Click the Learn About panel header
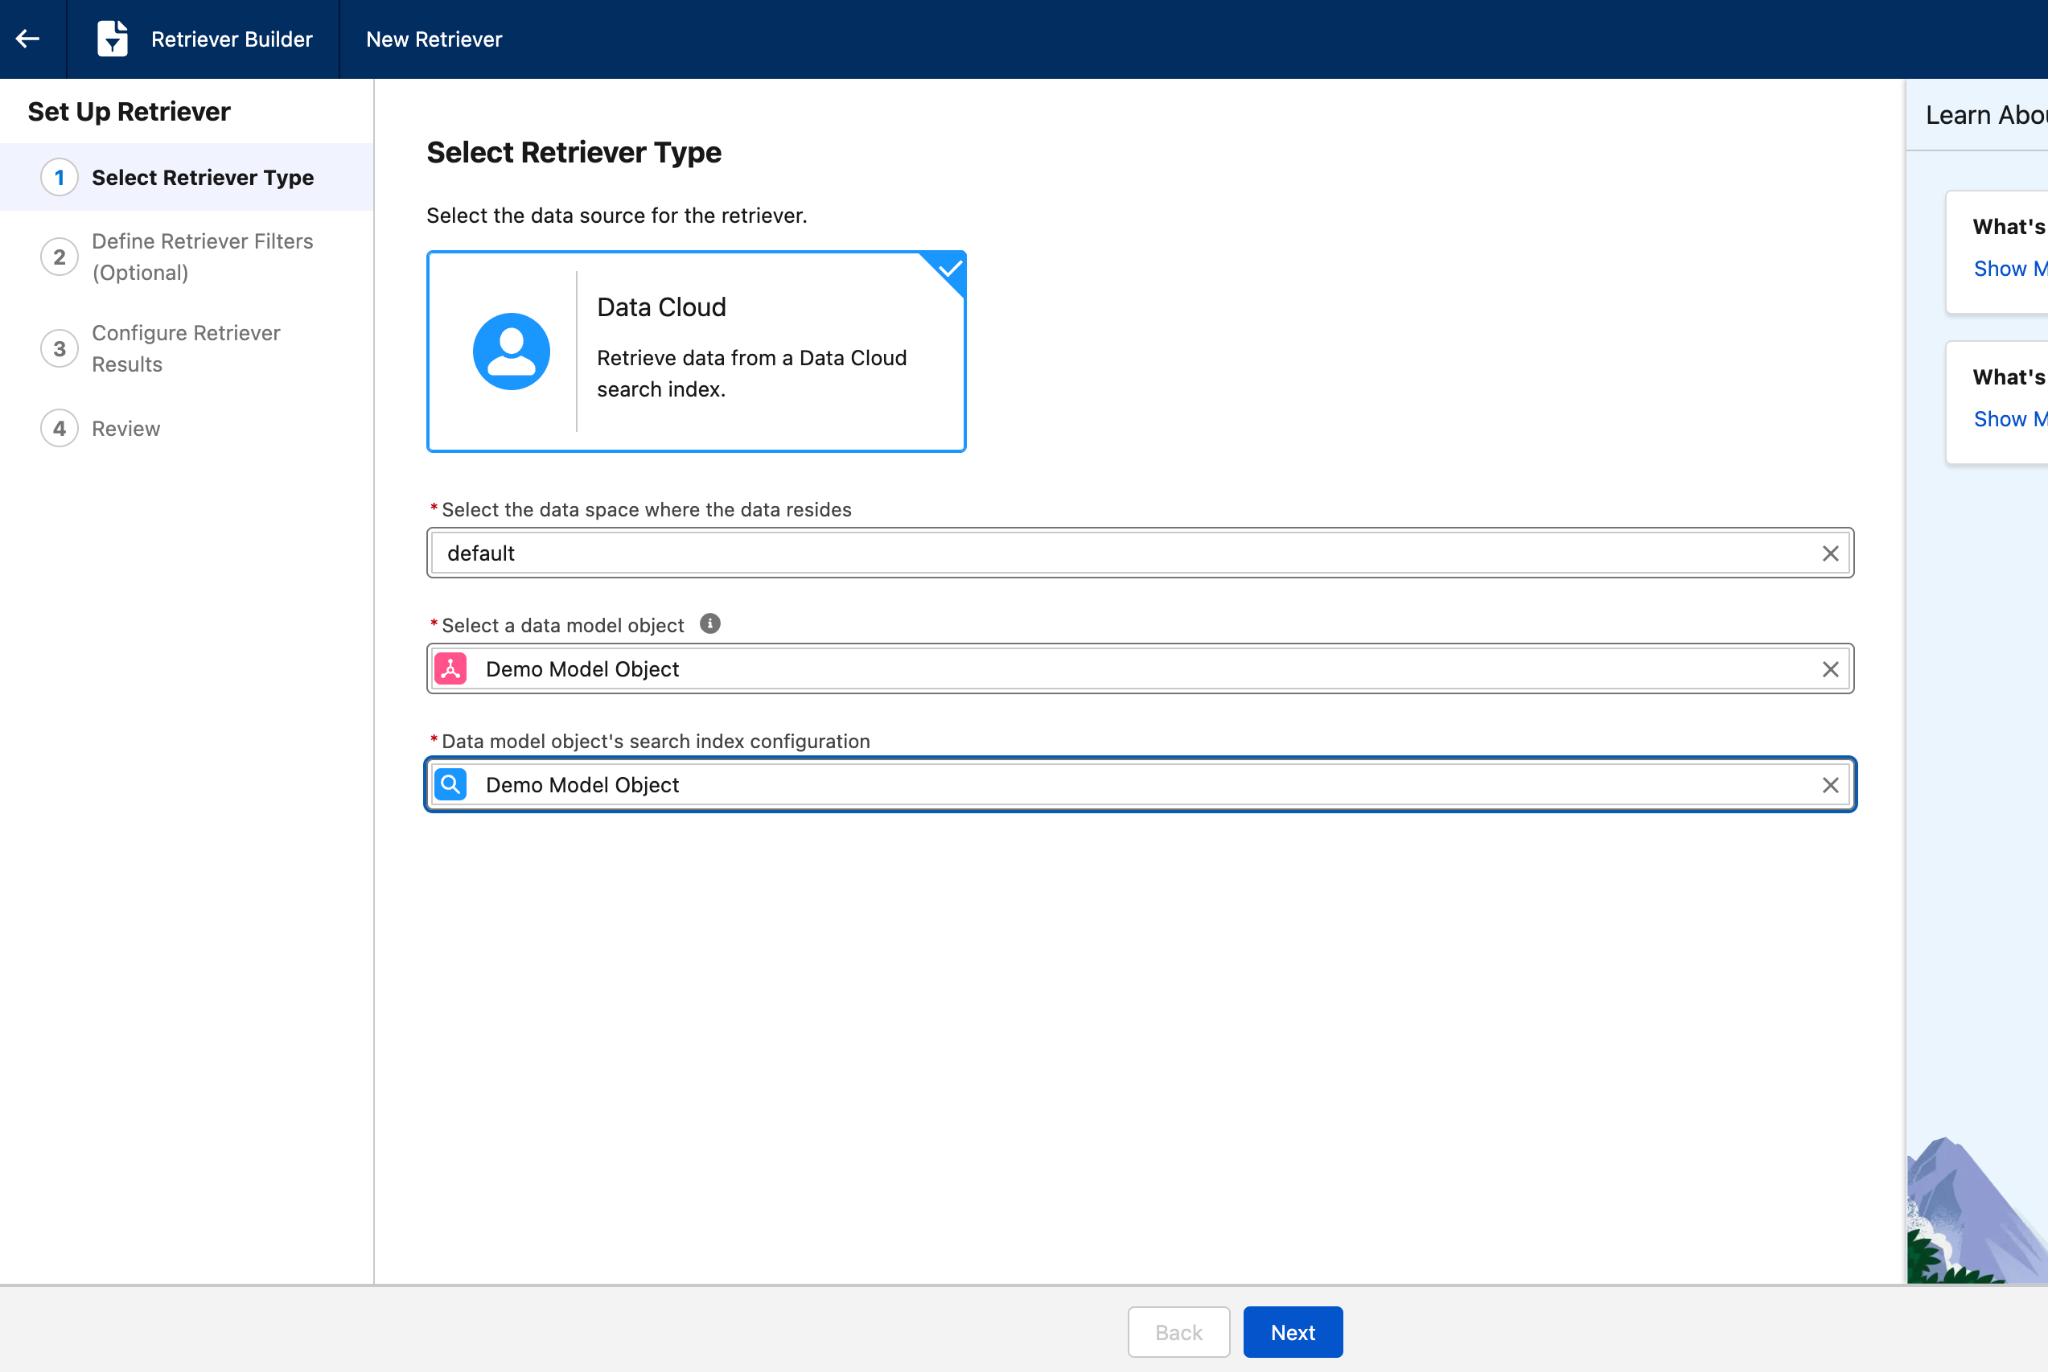 pyautogui.click(x=1986, y=115)
